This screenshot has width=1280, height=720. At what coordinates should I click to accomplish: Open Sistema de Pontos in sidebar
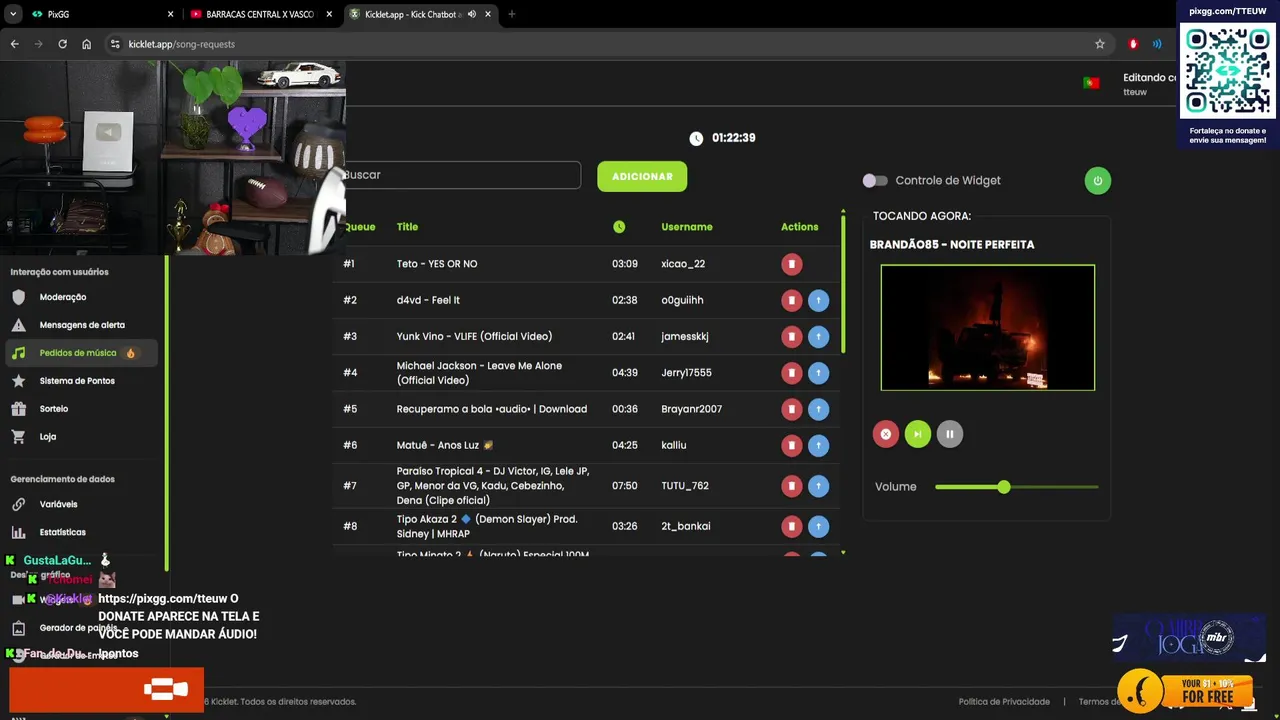(77, 381)
